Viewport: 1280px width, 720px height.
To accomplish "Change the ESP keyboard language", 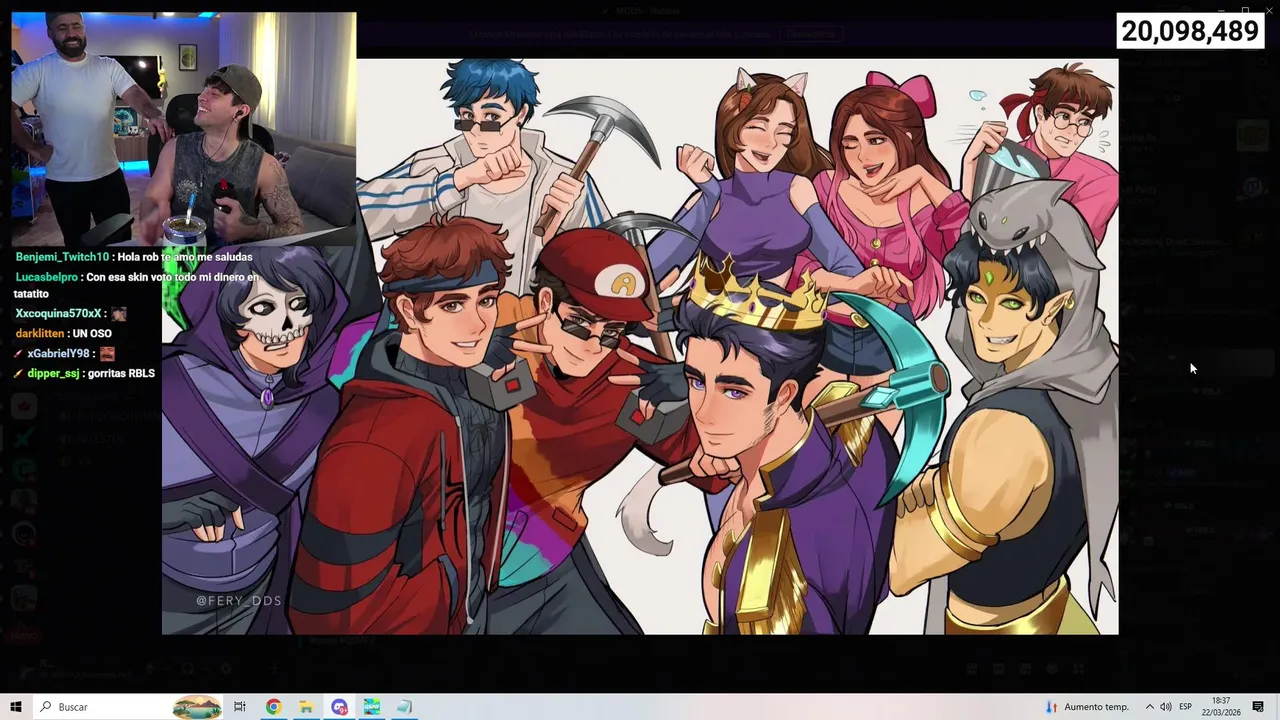I will coord(1186,707).
